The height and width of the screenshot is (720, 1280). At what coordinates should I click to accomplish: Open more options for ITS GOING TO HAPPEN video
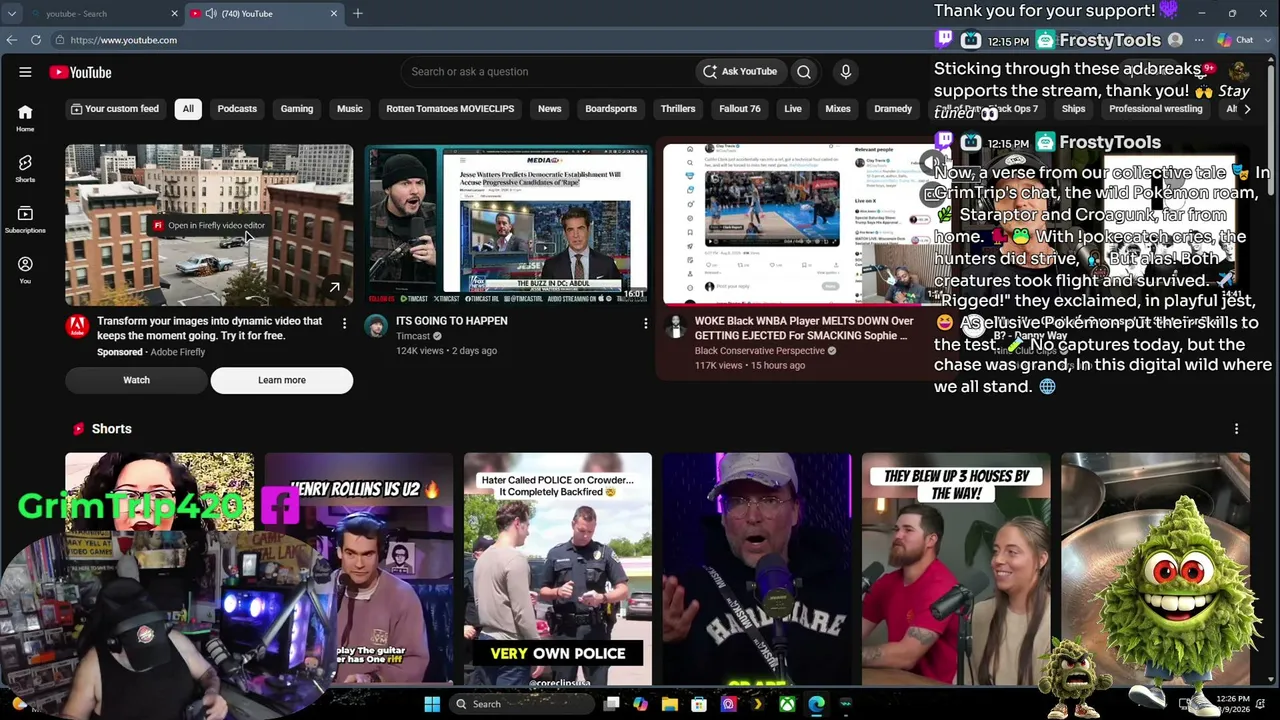click(x=645, y=323)
